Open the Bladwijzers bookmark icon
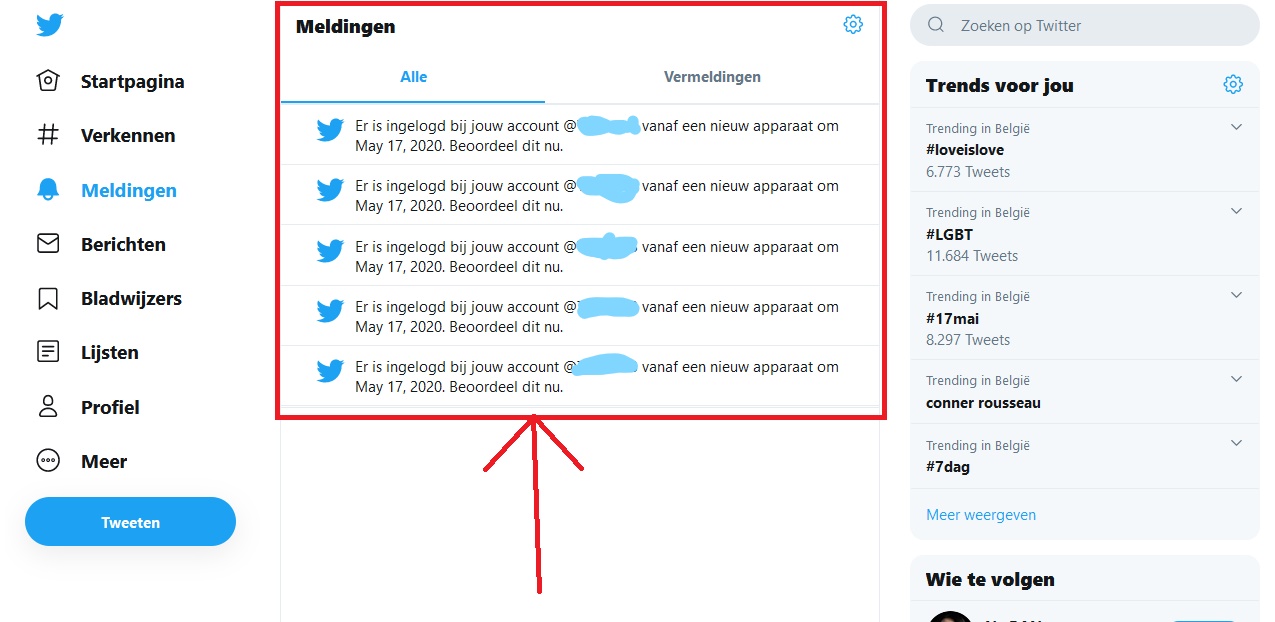The image size is (1275, 622). click(x=48, y=298)
